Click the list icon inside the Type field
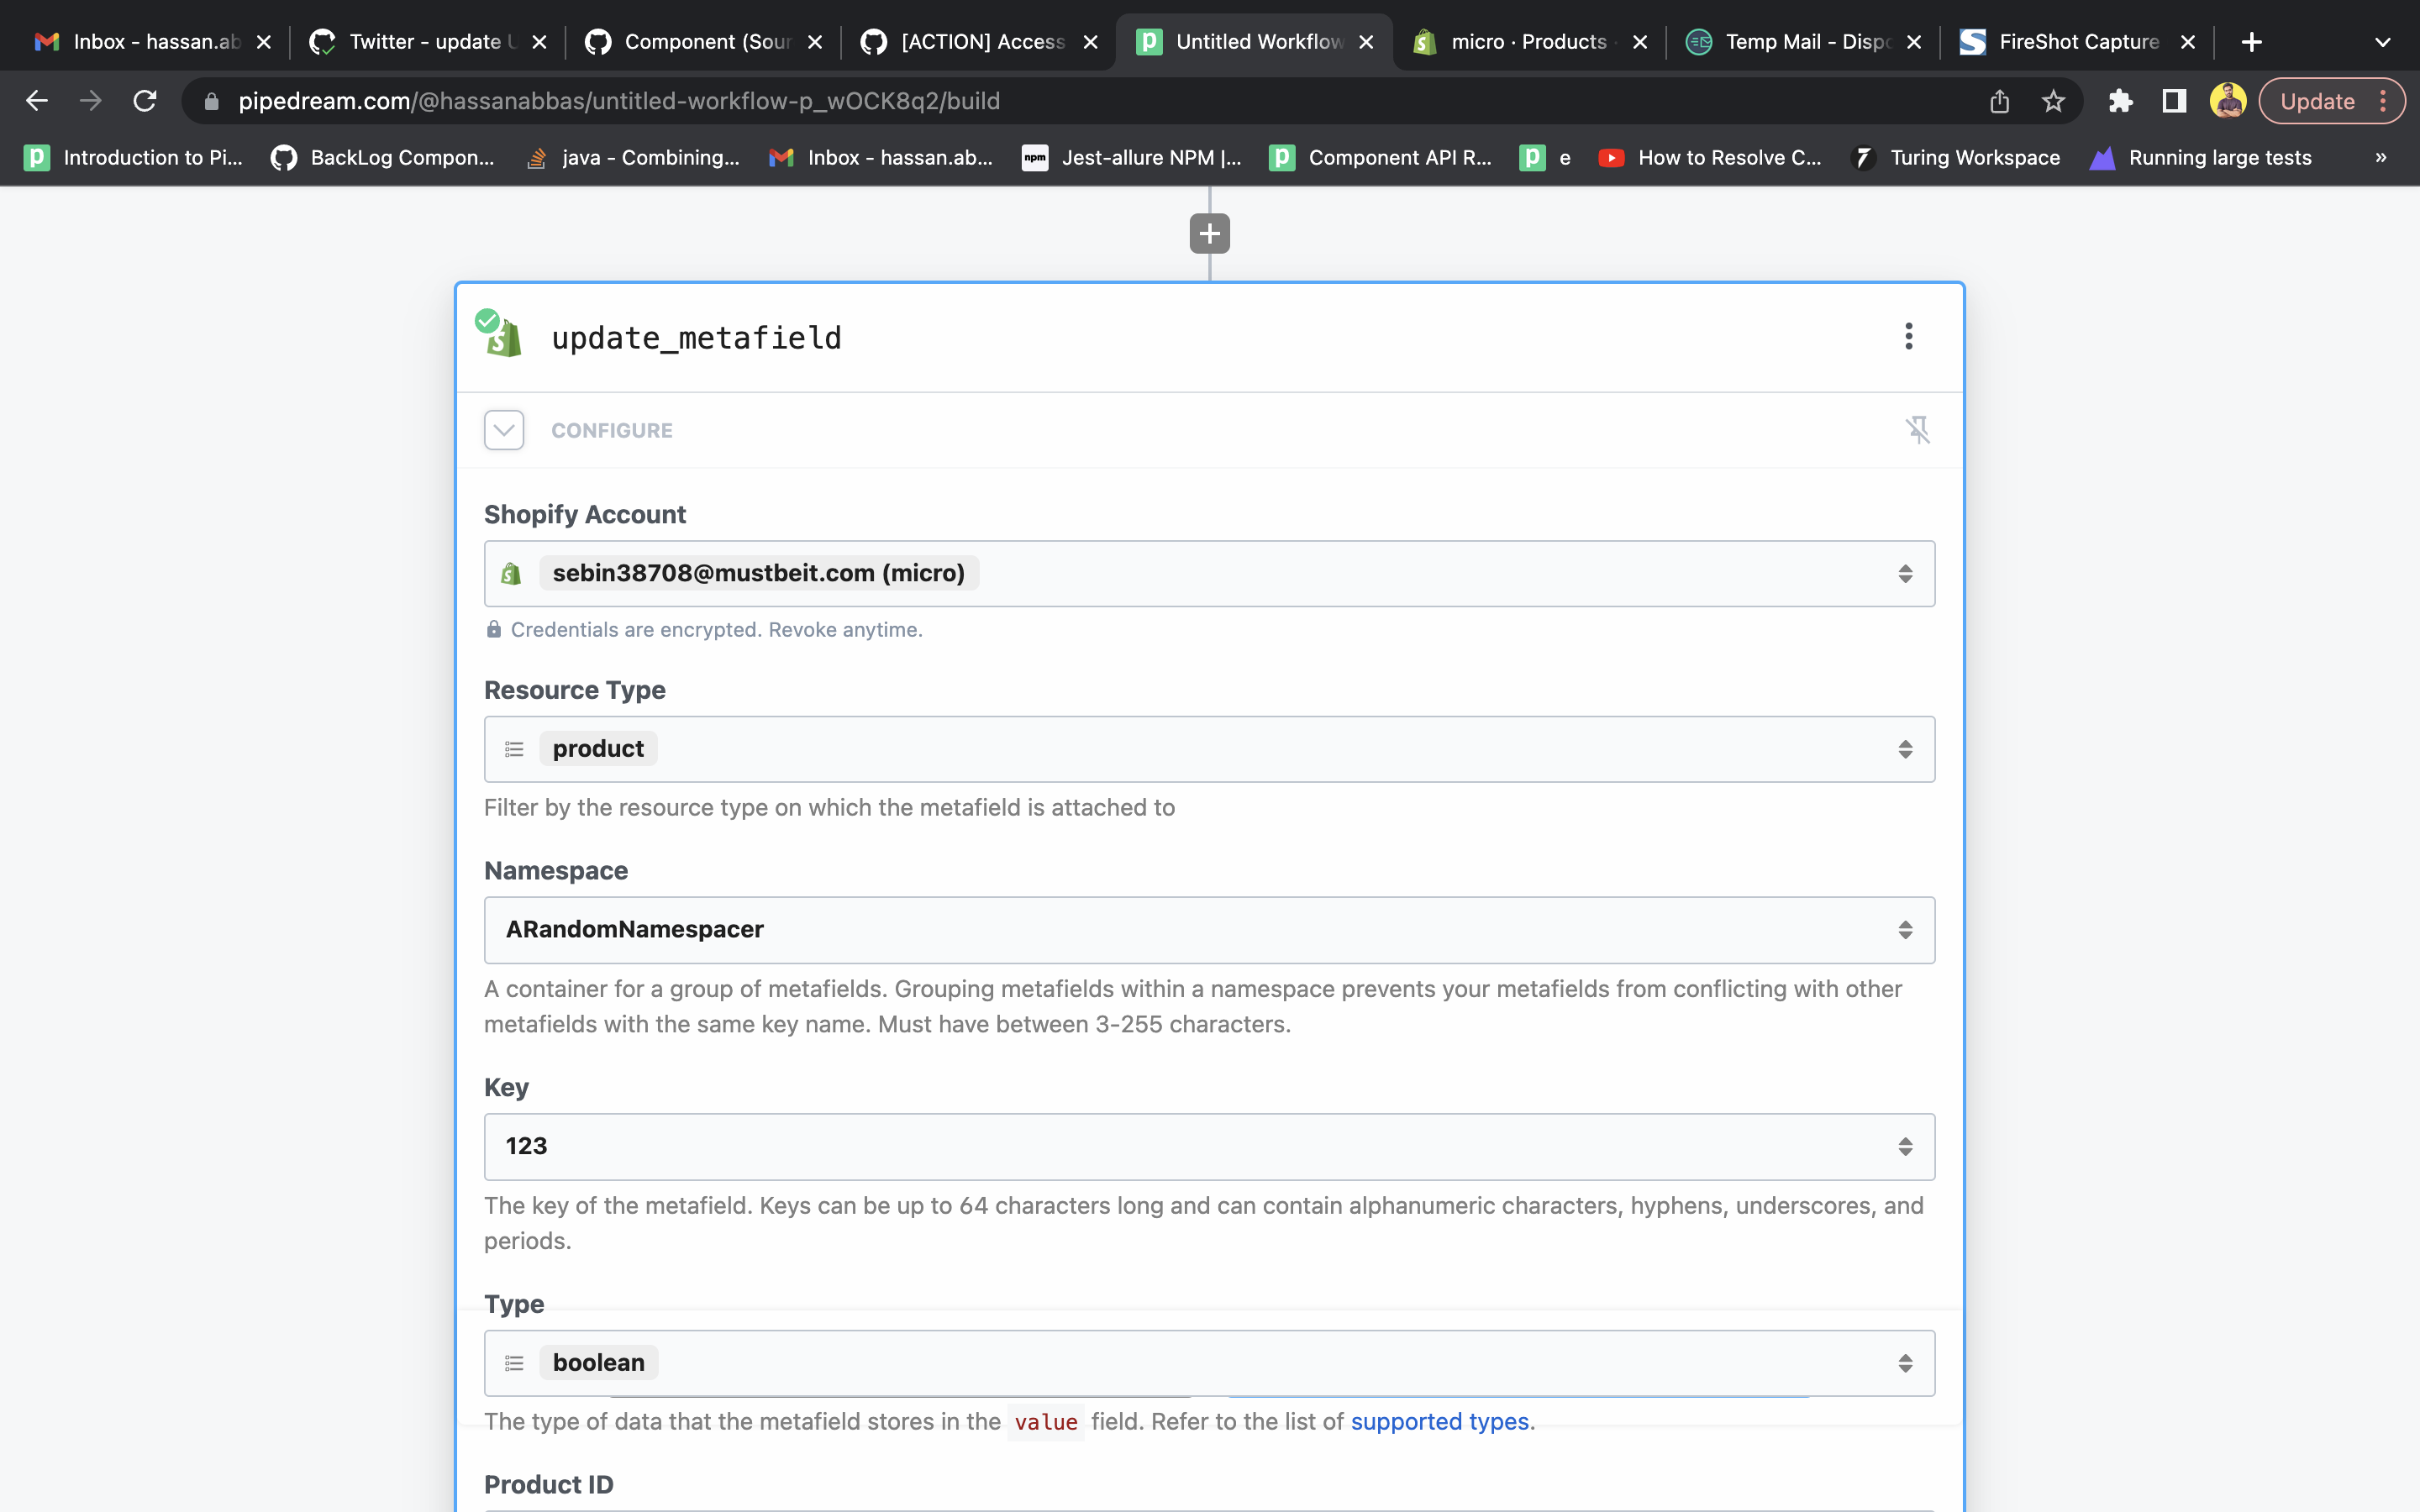This screenshot has width=2420, height=1512. (x=514, y=1362)
